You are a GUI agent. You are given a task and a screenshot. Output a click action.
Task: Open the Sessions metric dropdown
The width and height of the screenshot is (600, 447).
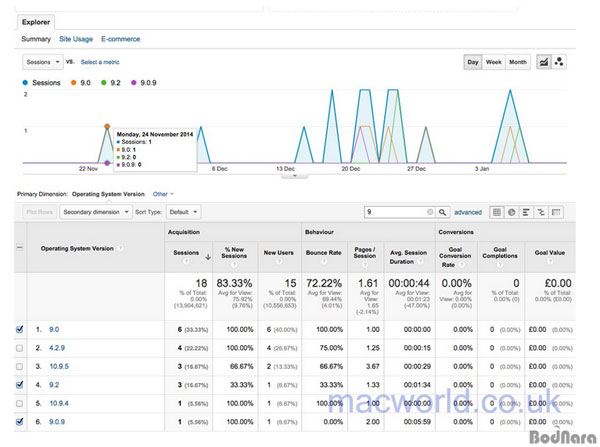pos(43,62)
